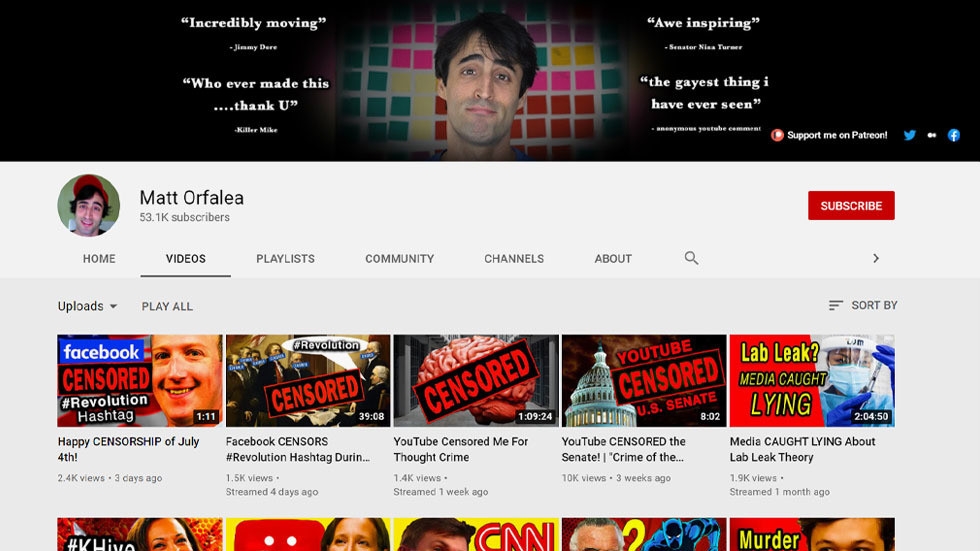Open the Twitter link icon in banner
Screen dimensions: 980x551
pyautogui.click(x=909, y=135)
